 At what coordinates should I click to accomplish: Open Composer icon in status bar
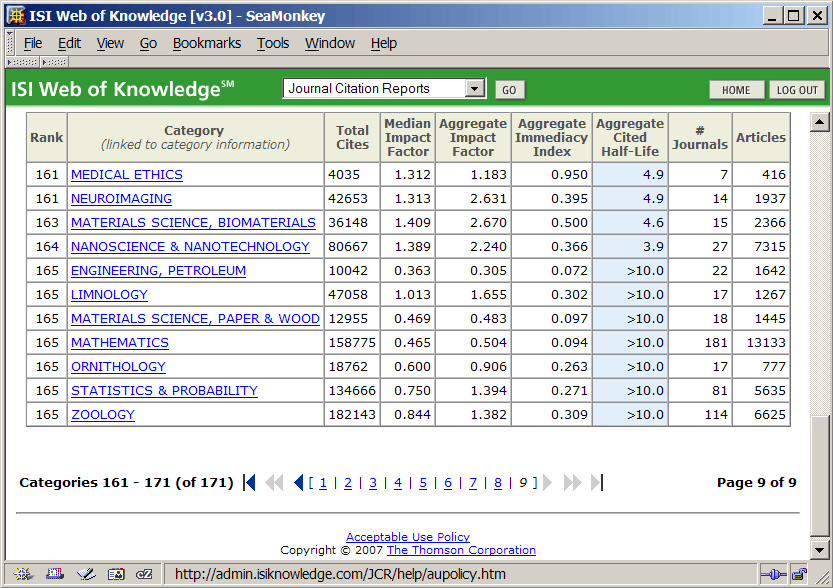[86, 574]
